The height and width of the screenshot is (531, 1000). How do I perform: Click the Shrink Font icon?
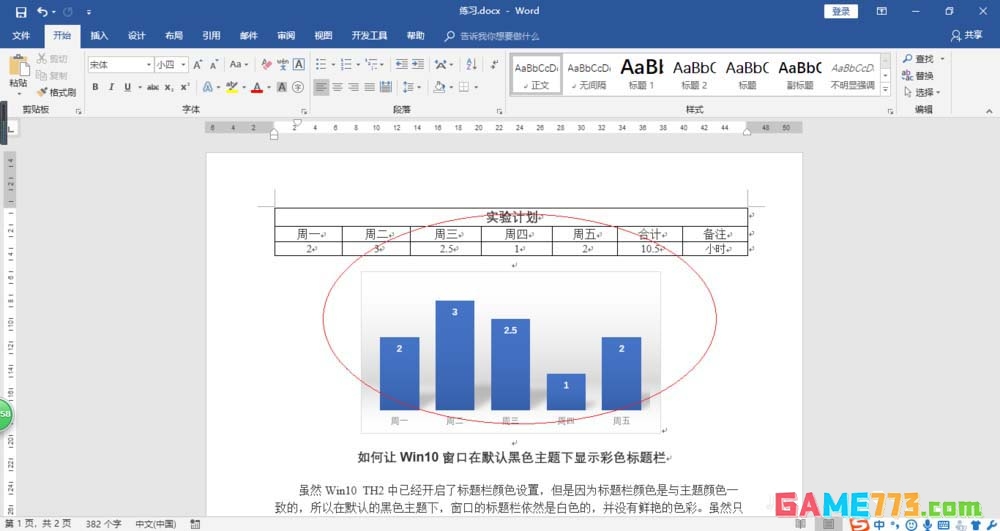214,64
